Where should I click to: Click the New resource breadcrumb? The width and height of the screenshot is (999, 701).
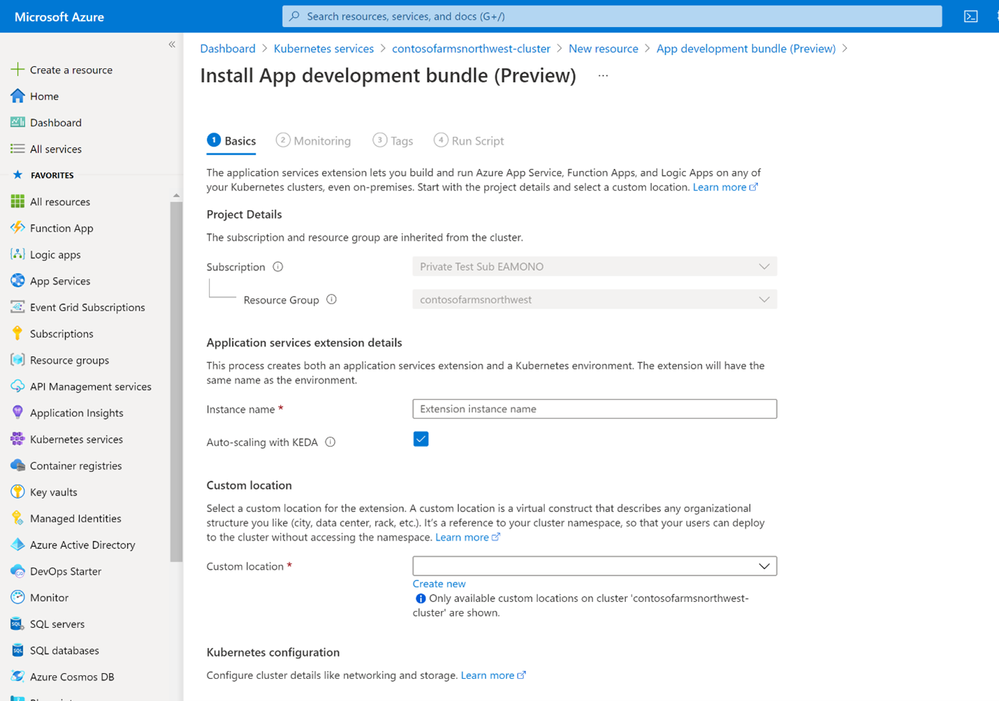(x=603, y=48)
